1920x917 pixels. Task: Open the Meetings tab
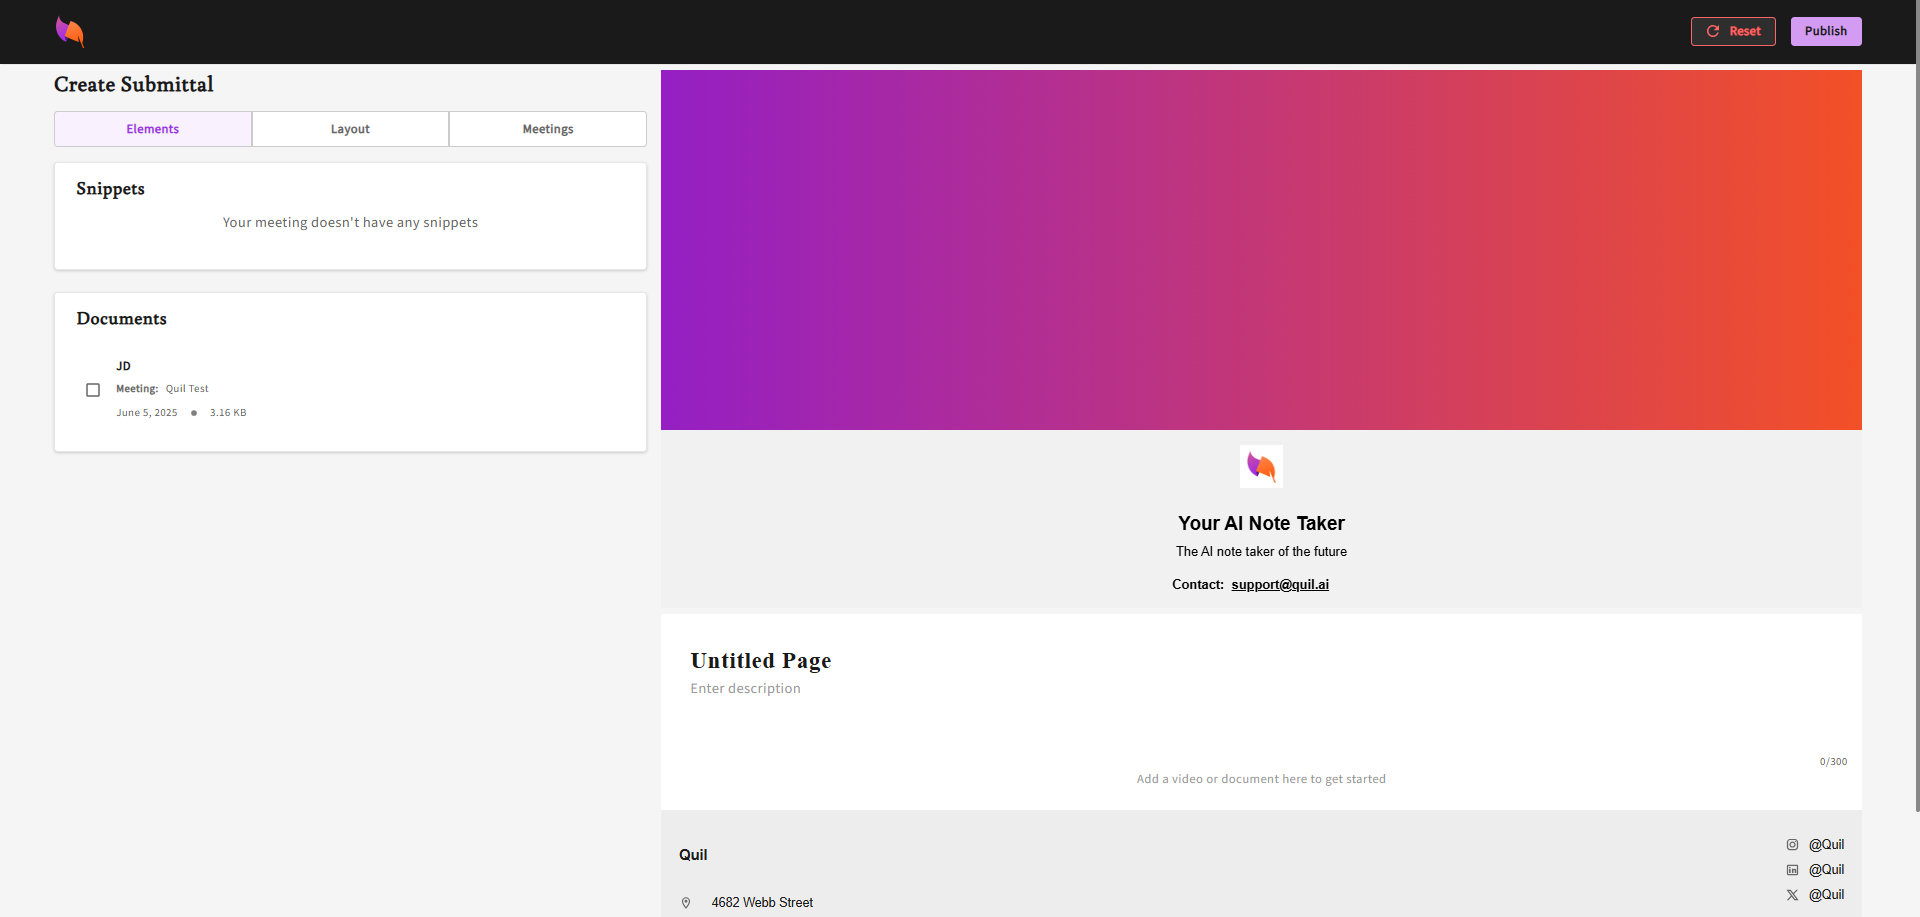[x=548, y=129]
